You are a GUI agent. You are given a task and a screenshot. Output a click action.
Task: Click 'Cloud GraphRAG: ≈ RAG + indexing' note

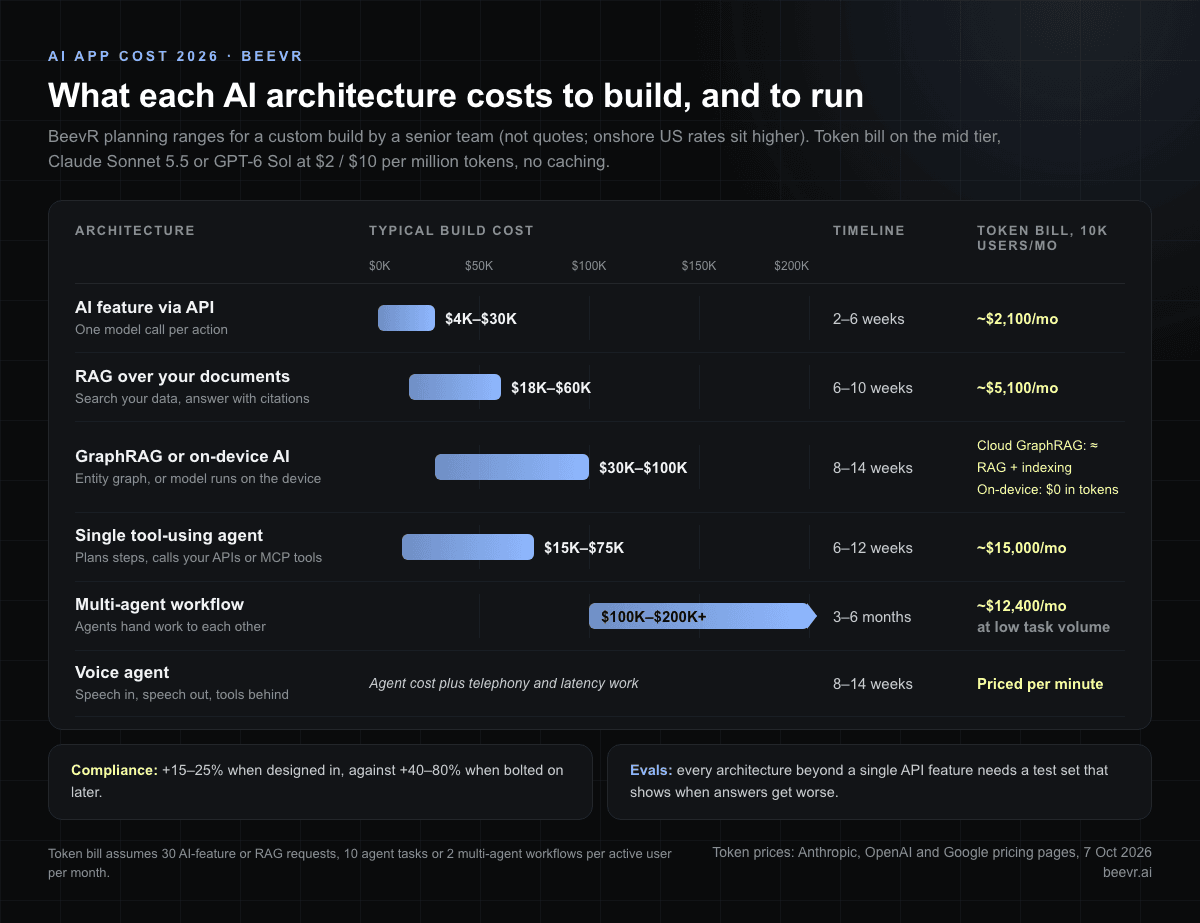tap(1038, 456)
